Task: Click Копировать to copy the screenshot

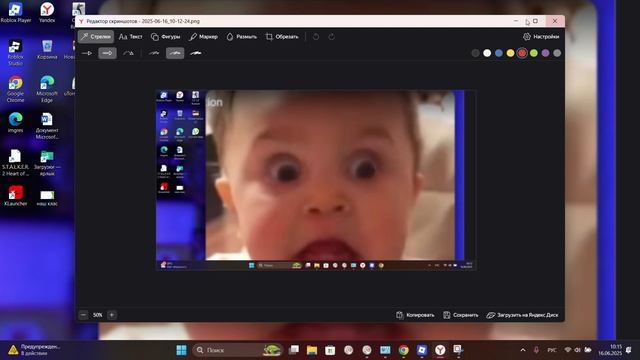Action: tap(415, 315)
